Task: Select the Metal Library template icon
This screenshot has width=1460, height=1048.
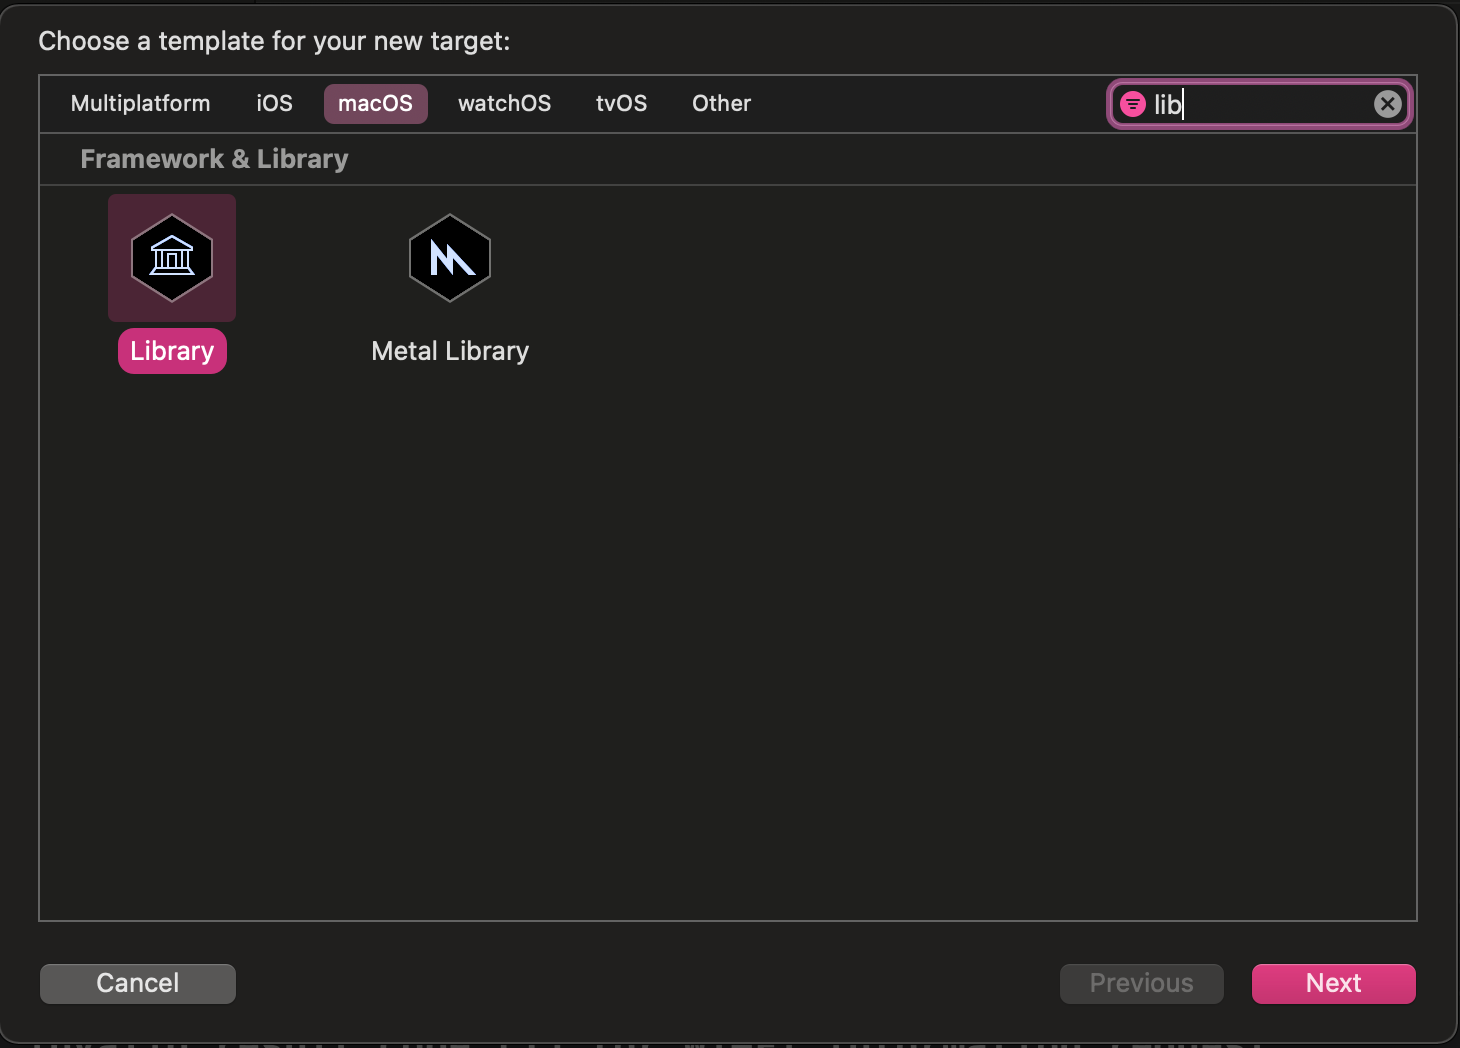Action: 450,258
